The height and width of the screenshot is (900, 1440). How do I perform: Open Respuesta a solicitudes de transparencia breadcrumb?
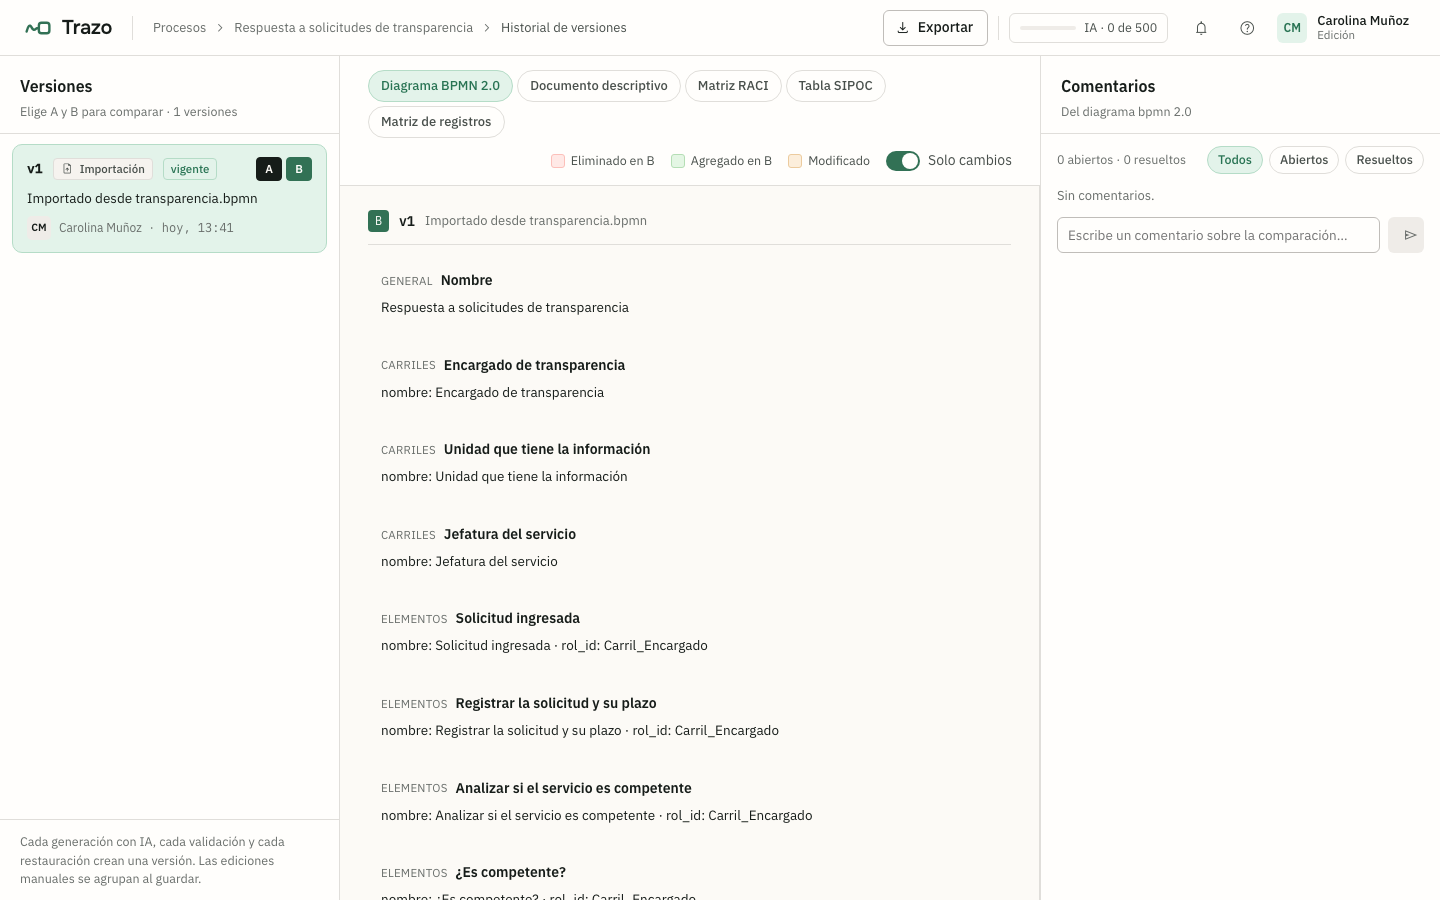pos(353,28)
